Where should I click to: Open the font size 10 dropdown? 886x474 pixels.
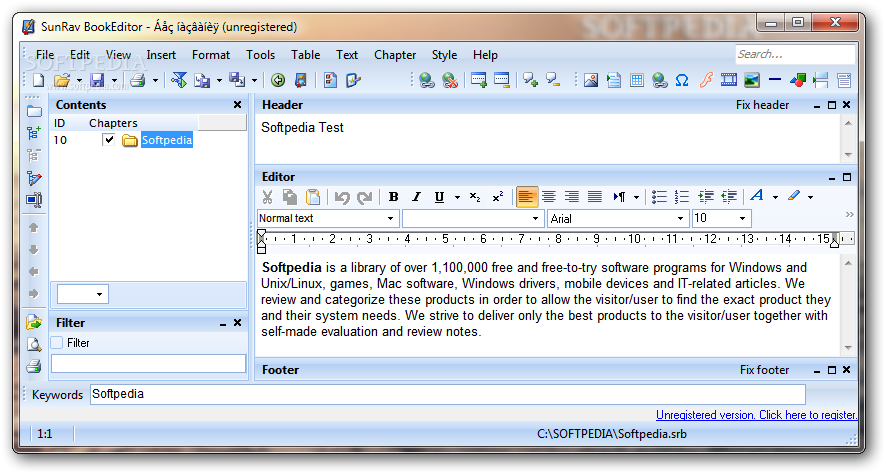[x=742, y=219]
